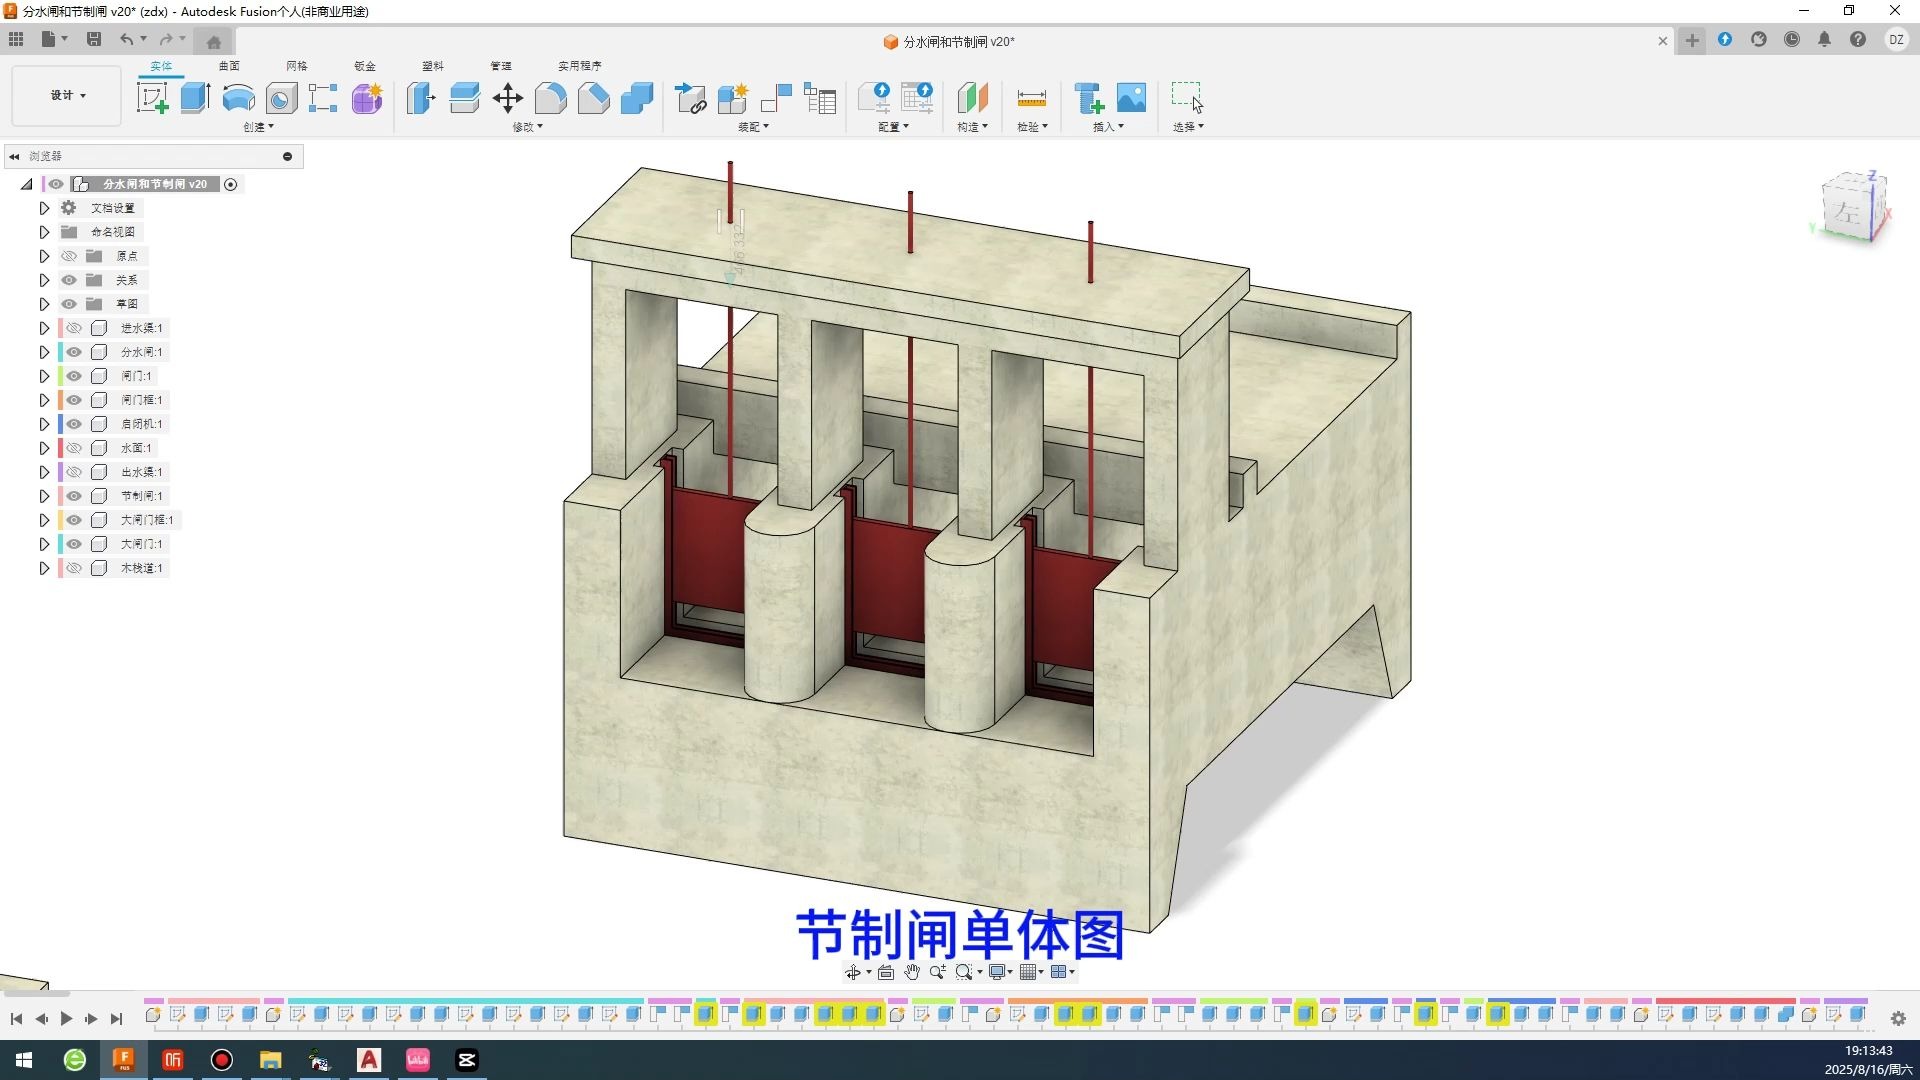1920x1080 pixels.
Task: Show the 水面:1 component
Action: [74, 448]
